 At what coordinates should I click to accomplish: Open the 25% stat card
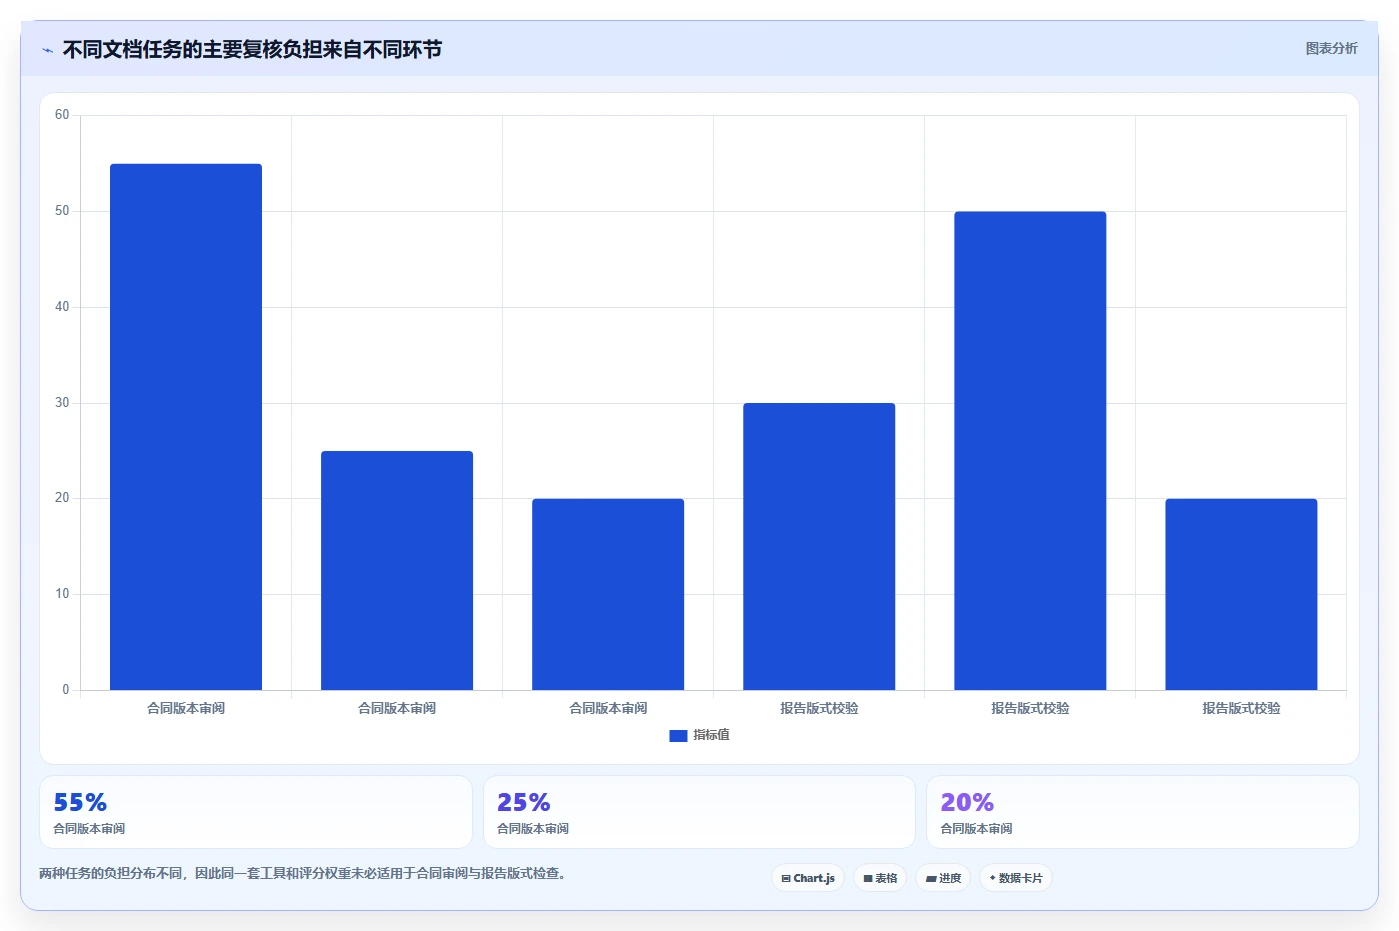point(699,812)
